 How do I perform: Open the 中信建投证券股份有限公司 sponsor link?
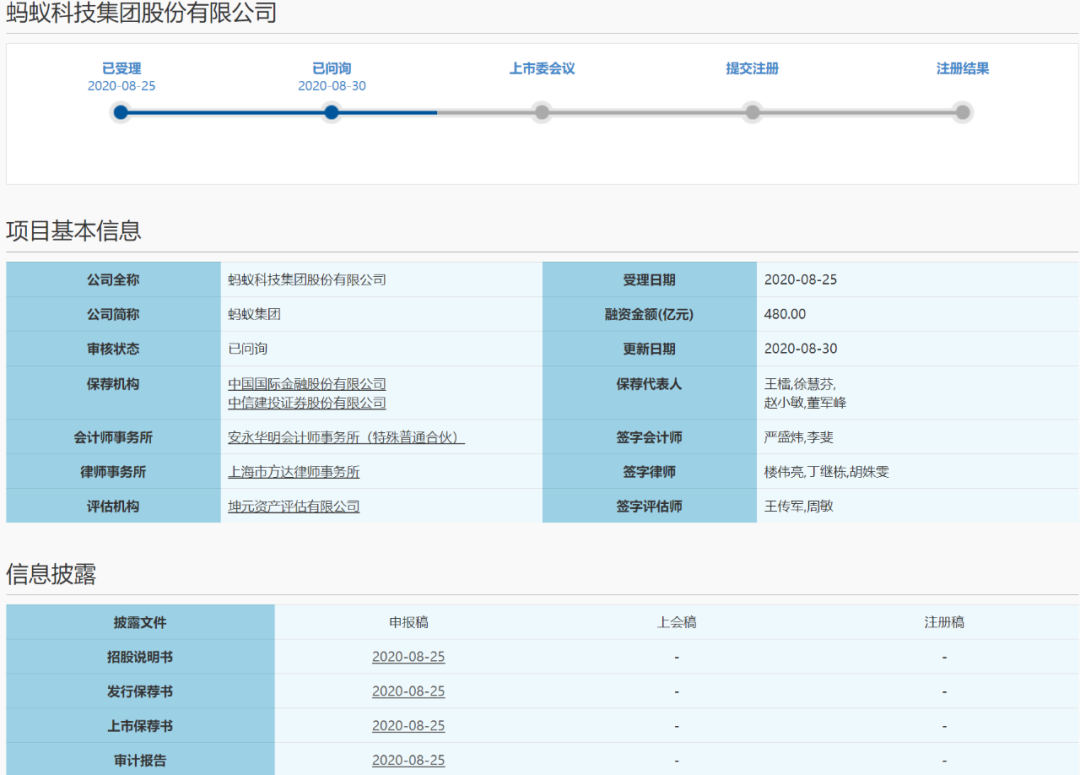[307, 403]
